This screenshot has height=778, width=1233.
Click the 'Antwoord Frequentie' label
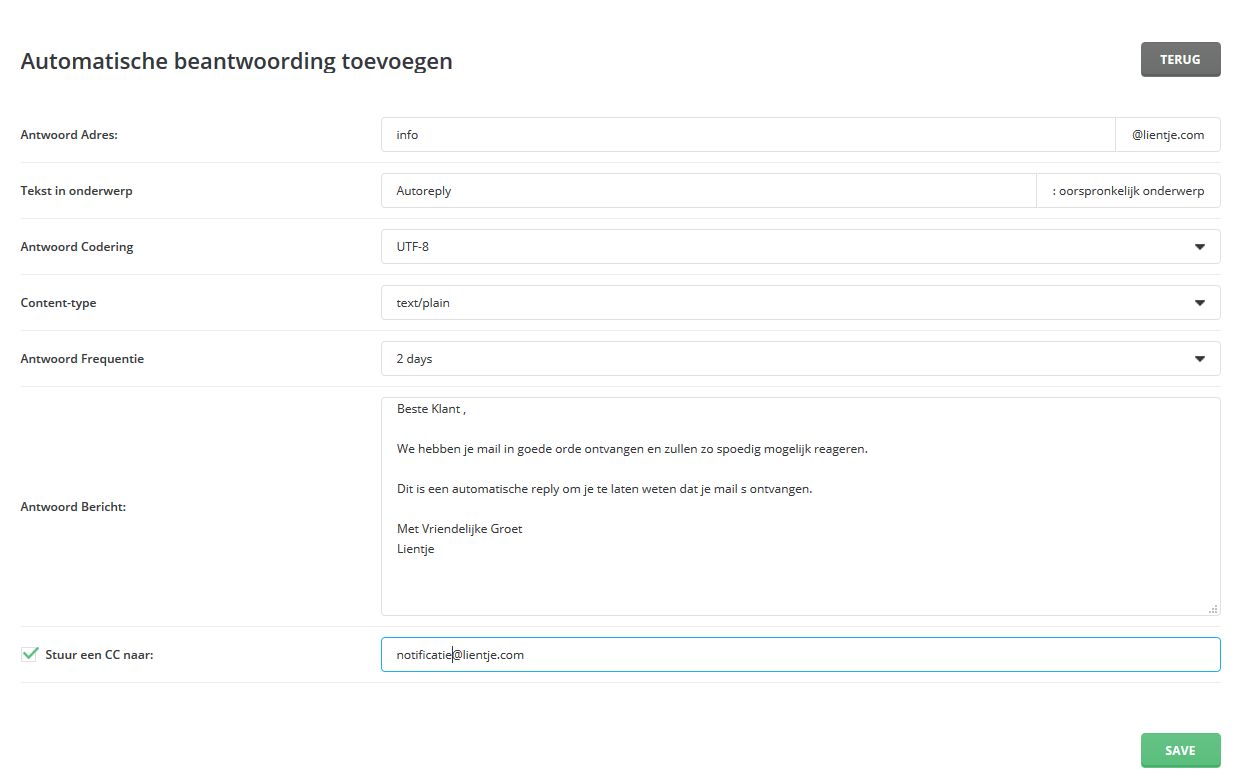pyautogui.click(x=82, y=359)
